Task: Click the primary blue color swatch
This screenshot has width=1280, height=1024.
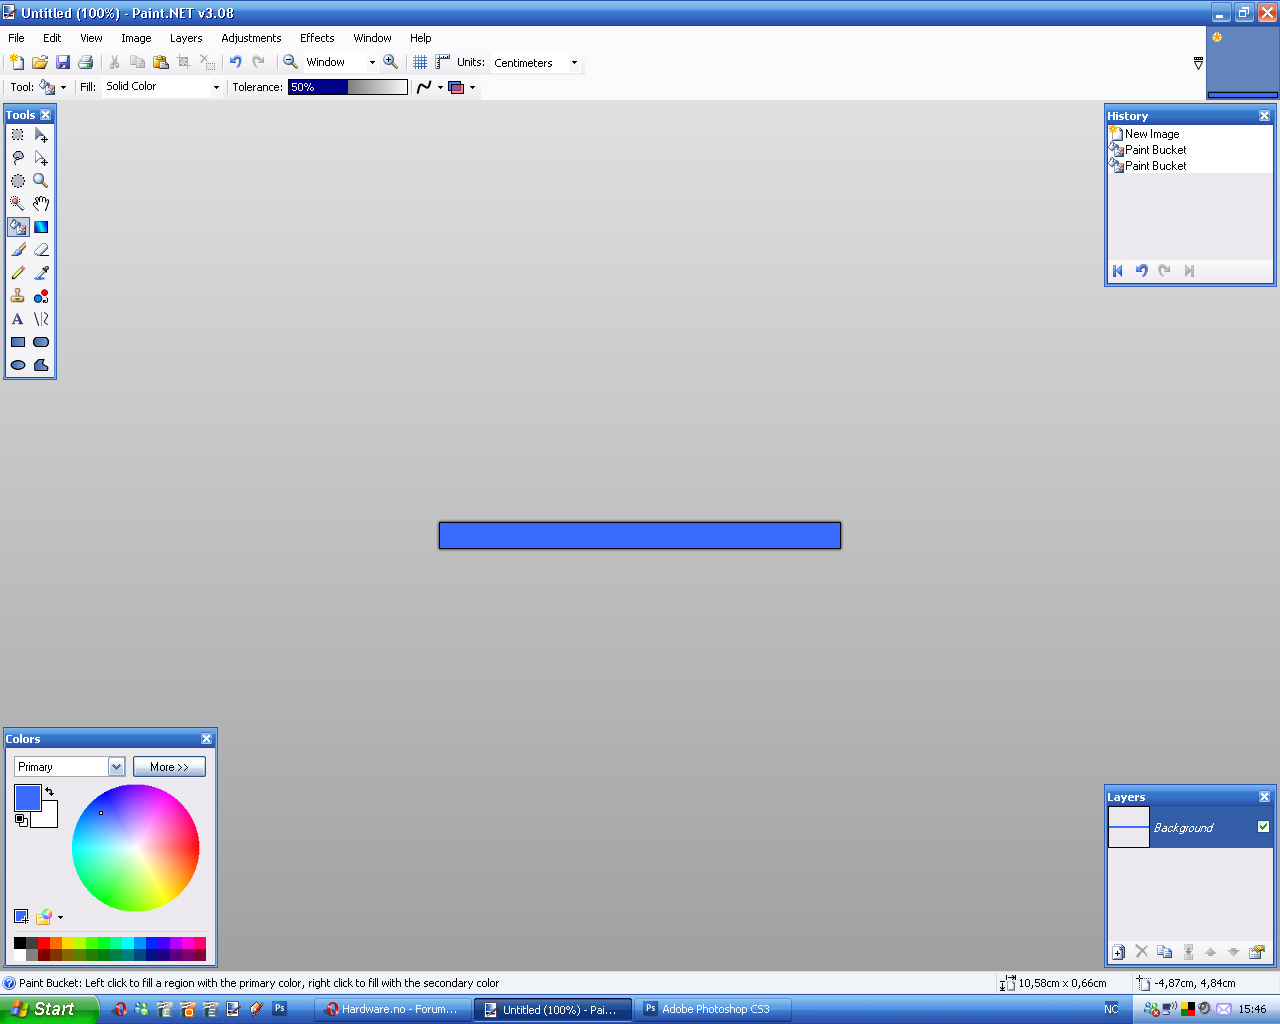Action: (x=27, y=797)
